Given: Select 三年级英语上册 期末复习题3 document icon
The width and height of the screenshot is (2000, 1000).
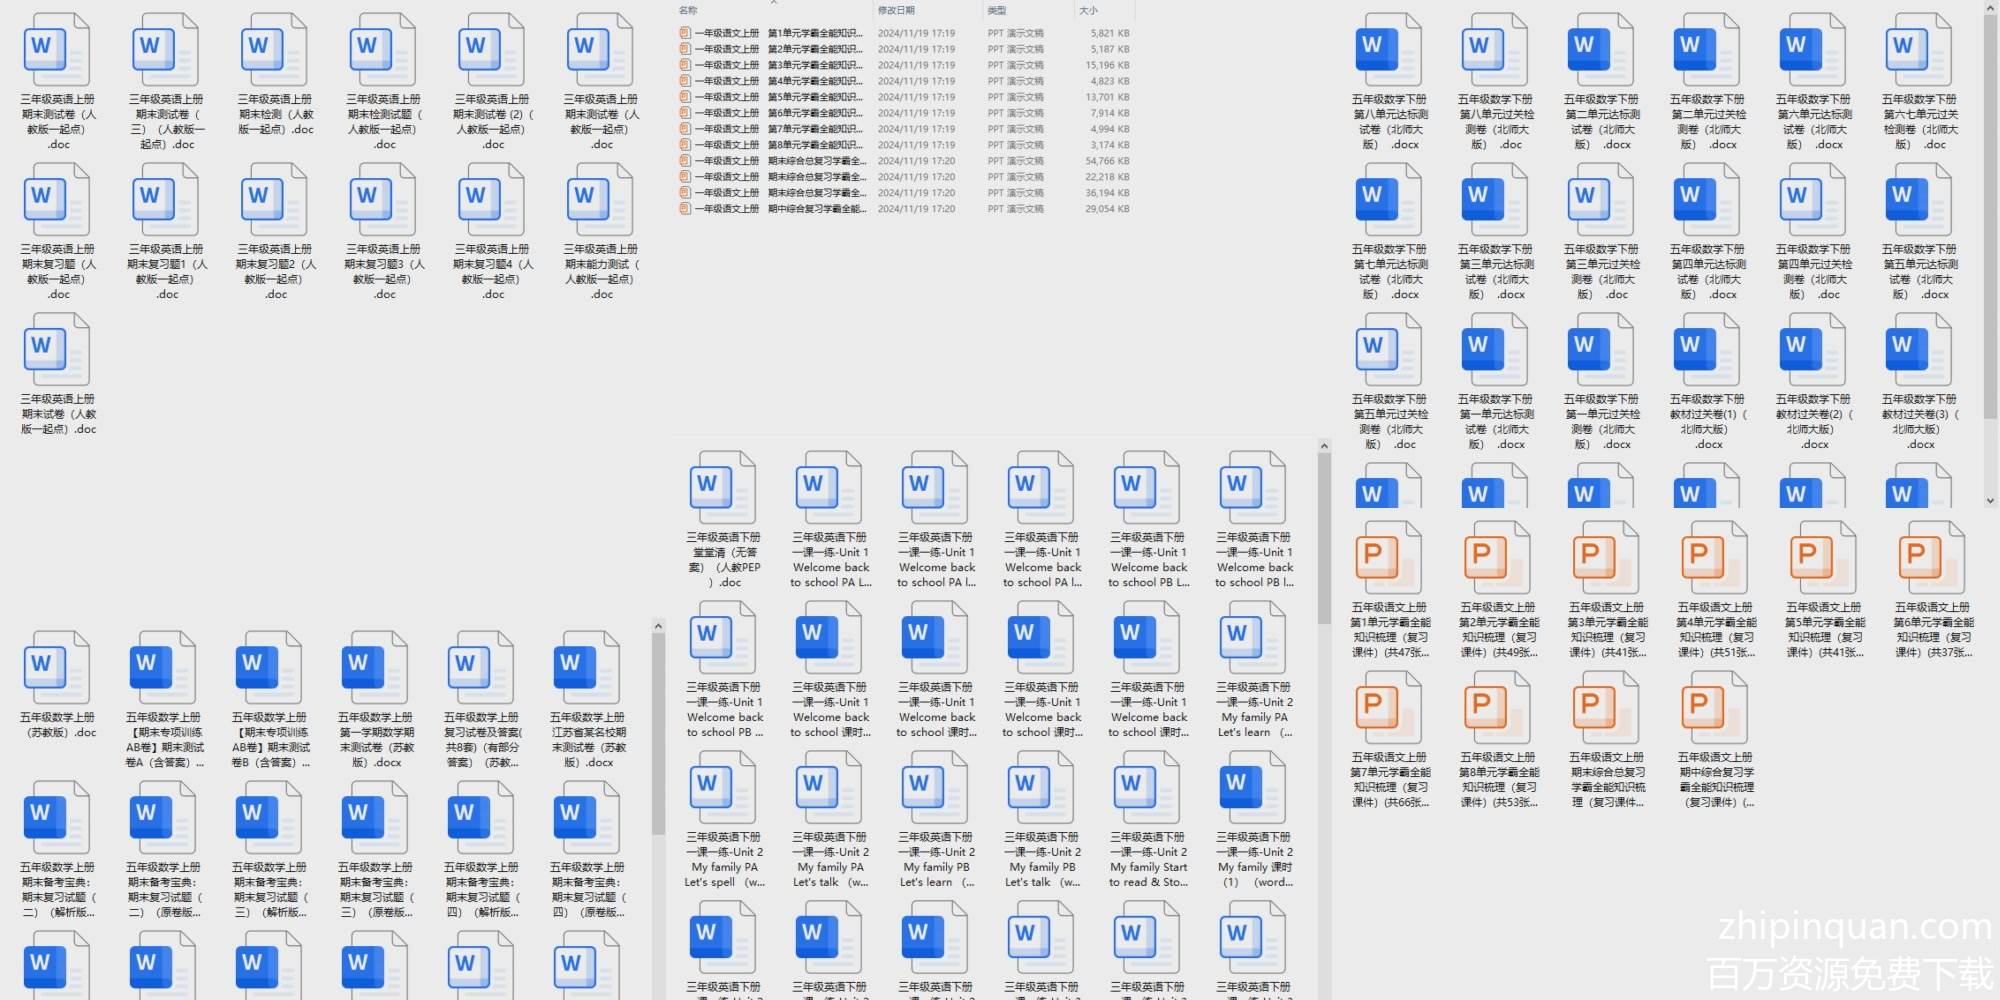Looking at the screenshot, I should click(x=384, y=201).
